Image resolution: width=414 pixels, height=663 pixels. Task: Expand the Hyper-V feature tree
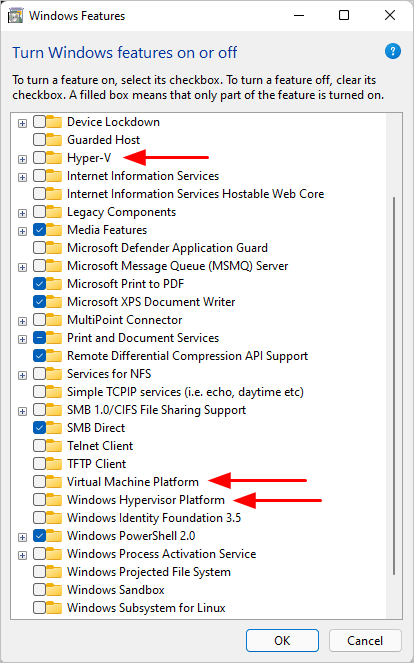click(x=22, y=159)
